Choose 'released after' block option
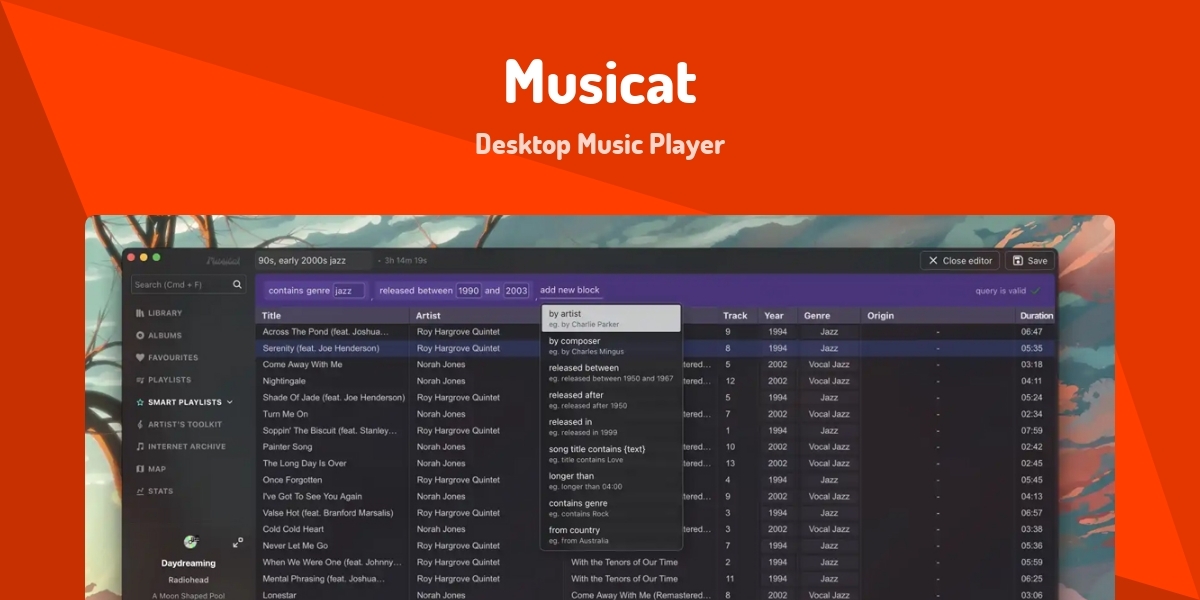Screen dimensions: 1200x600 coord(611,399)
